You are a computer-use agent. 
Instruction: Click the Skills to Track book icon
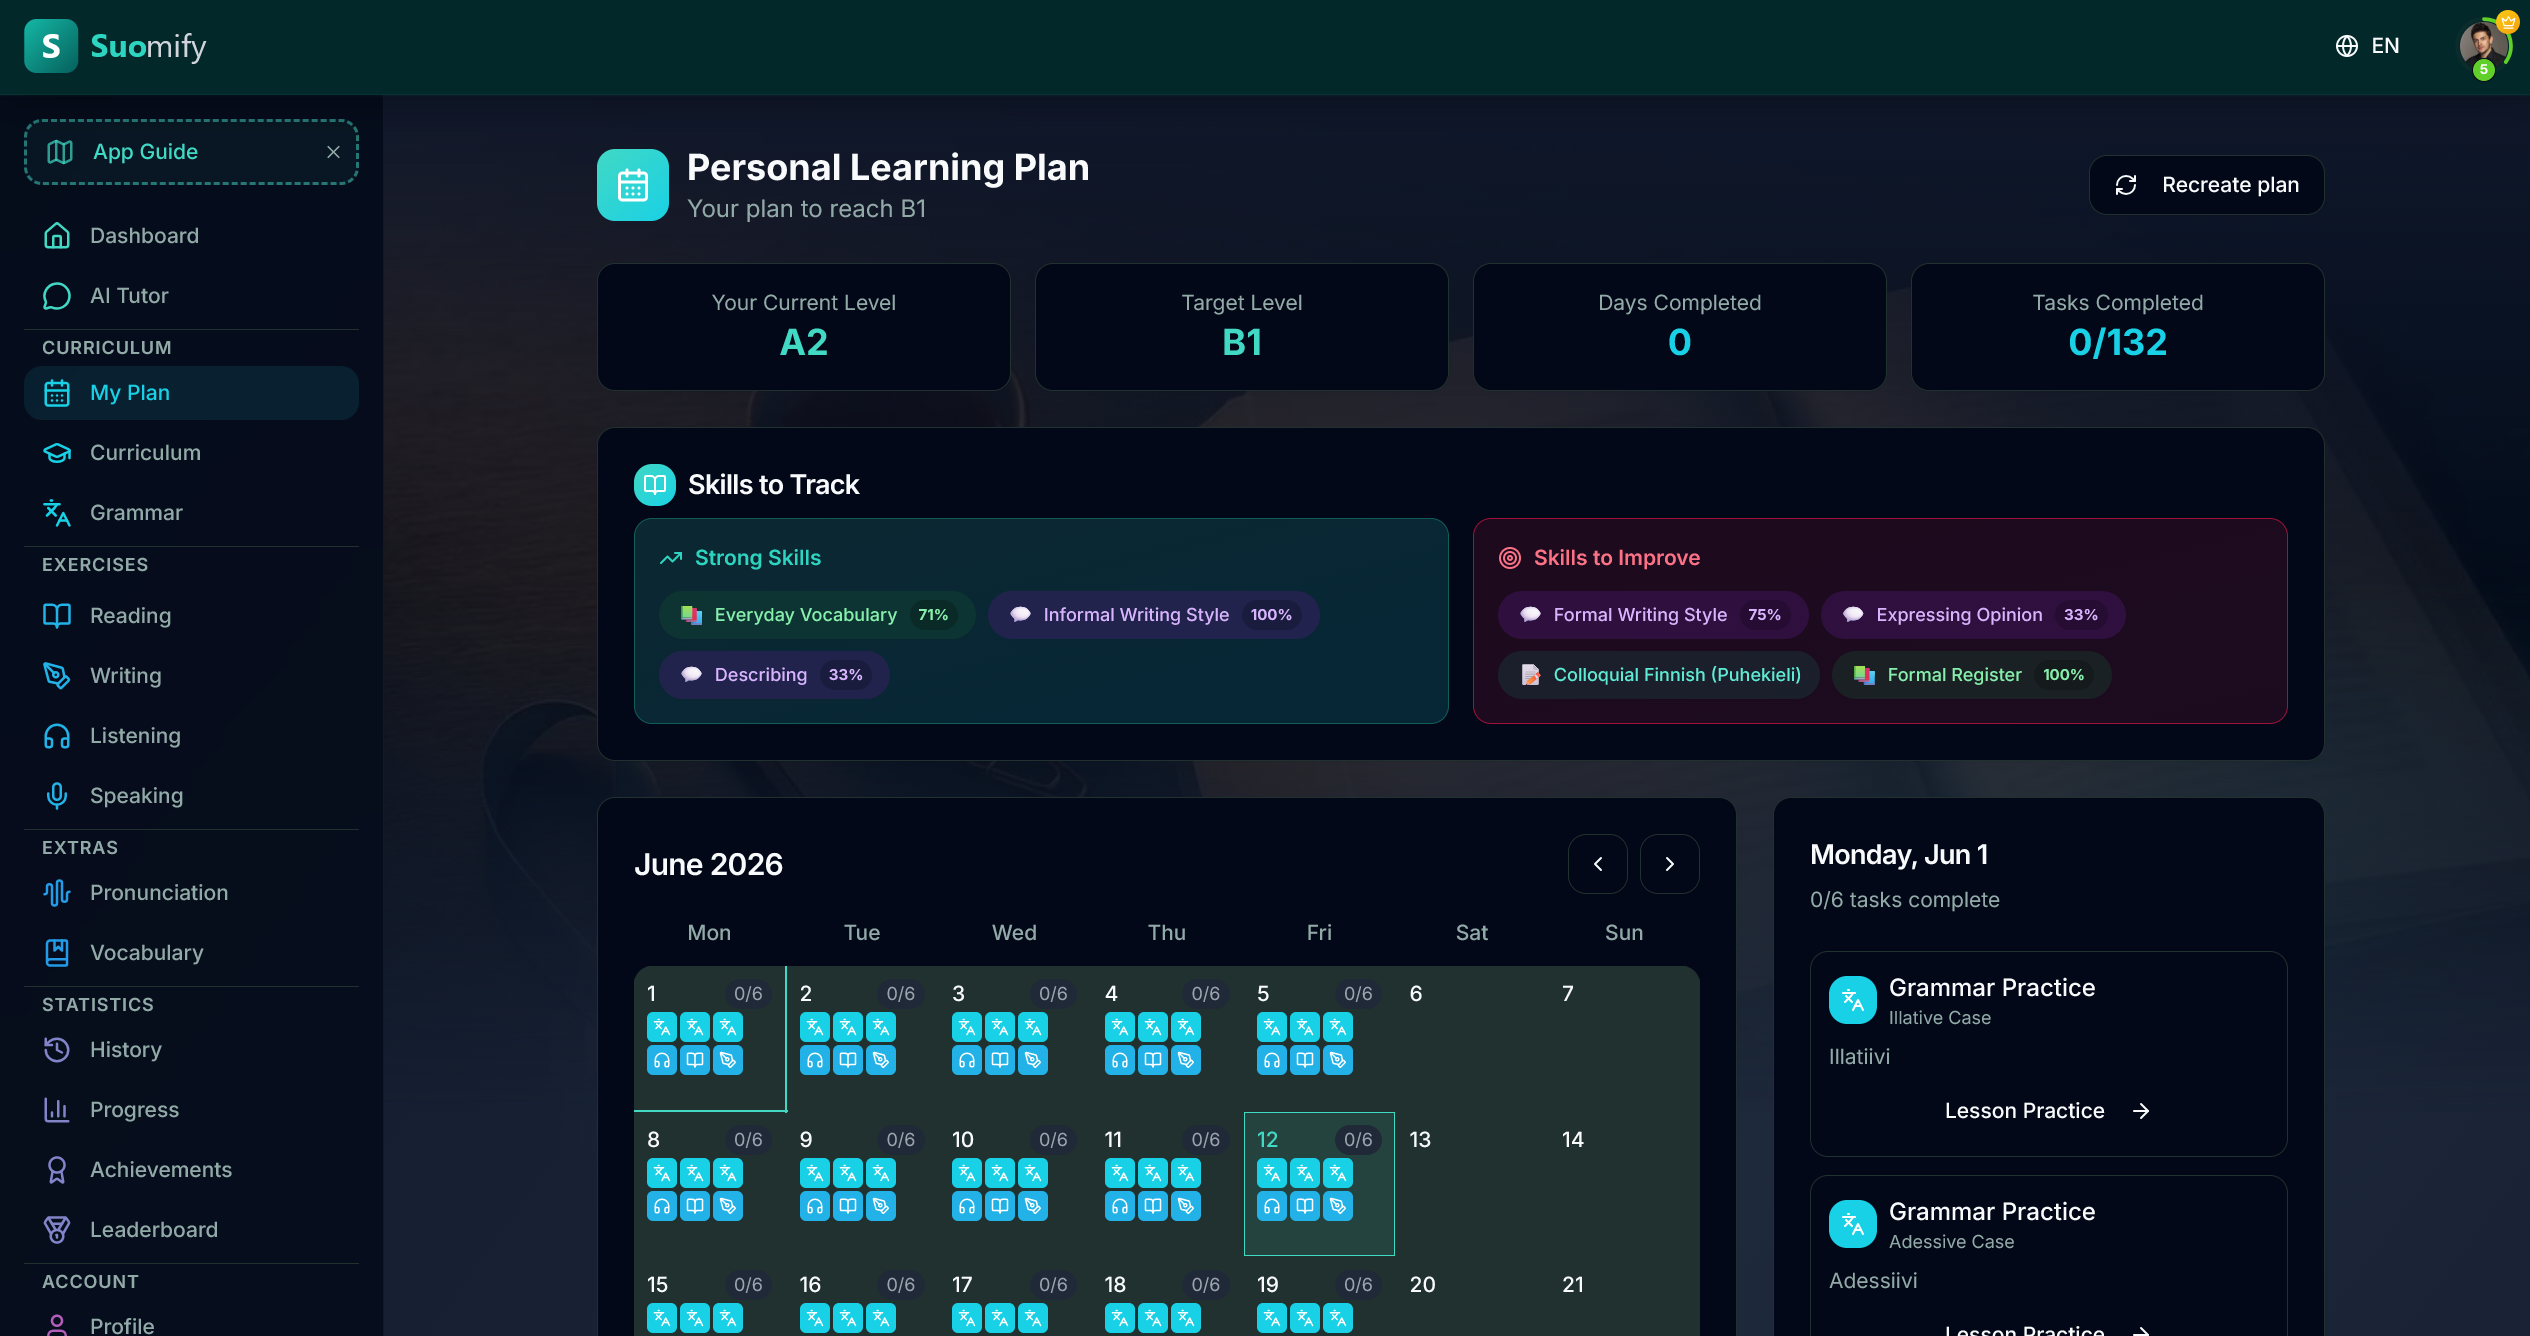point(655,485)
